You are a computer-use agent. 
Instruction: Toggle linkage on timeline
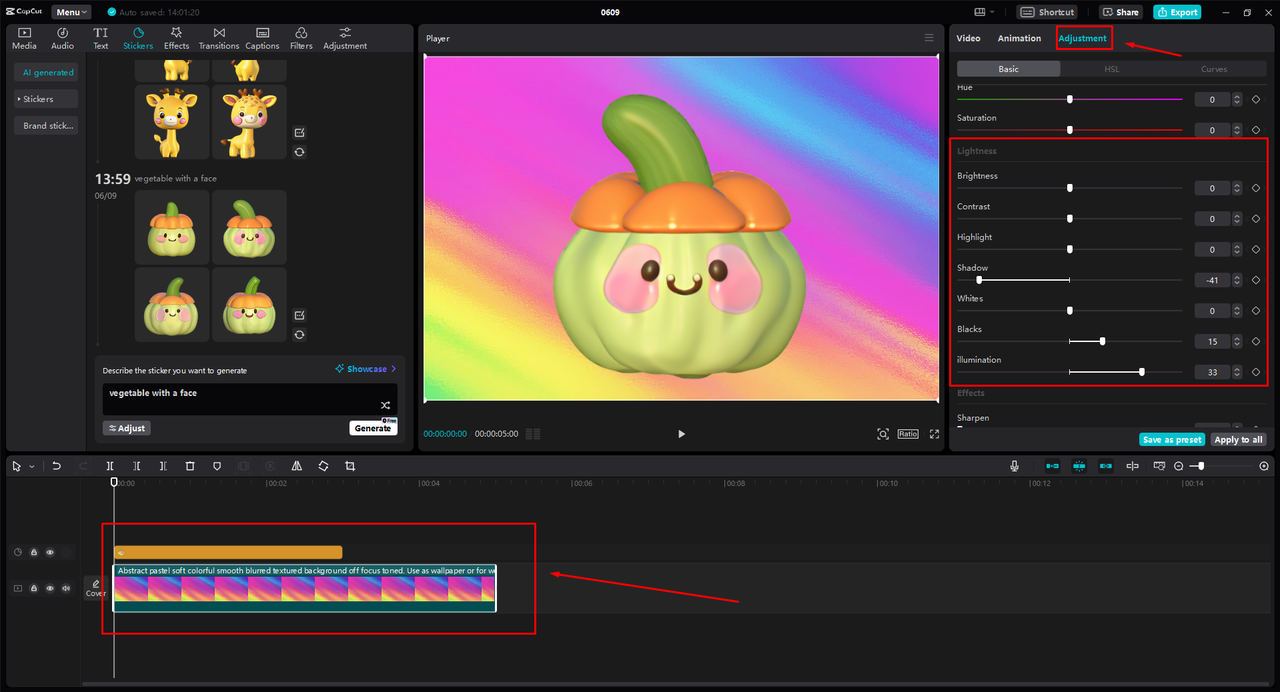click(x=1106, y=466)
